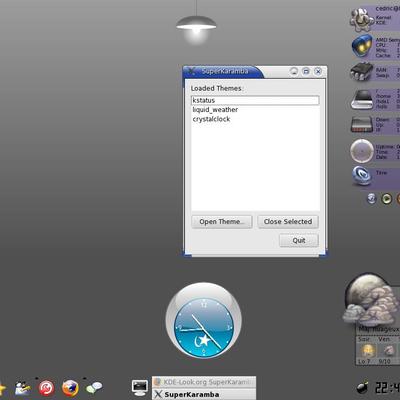Click the crystal analog clock widget
This screenshot has width=400, height=400.
point(204,321)
